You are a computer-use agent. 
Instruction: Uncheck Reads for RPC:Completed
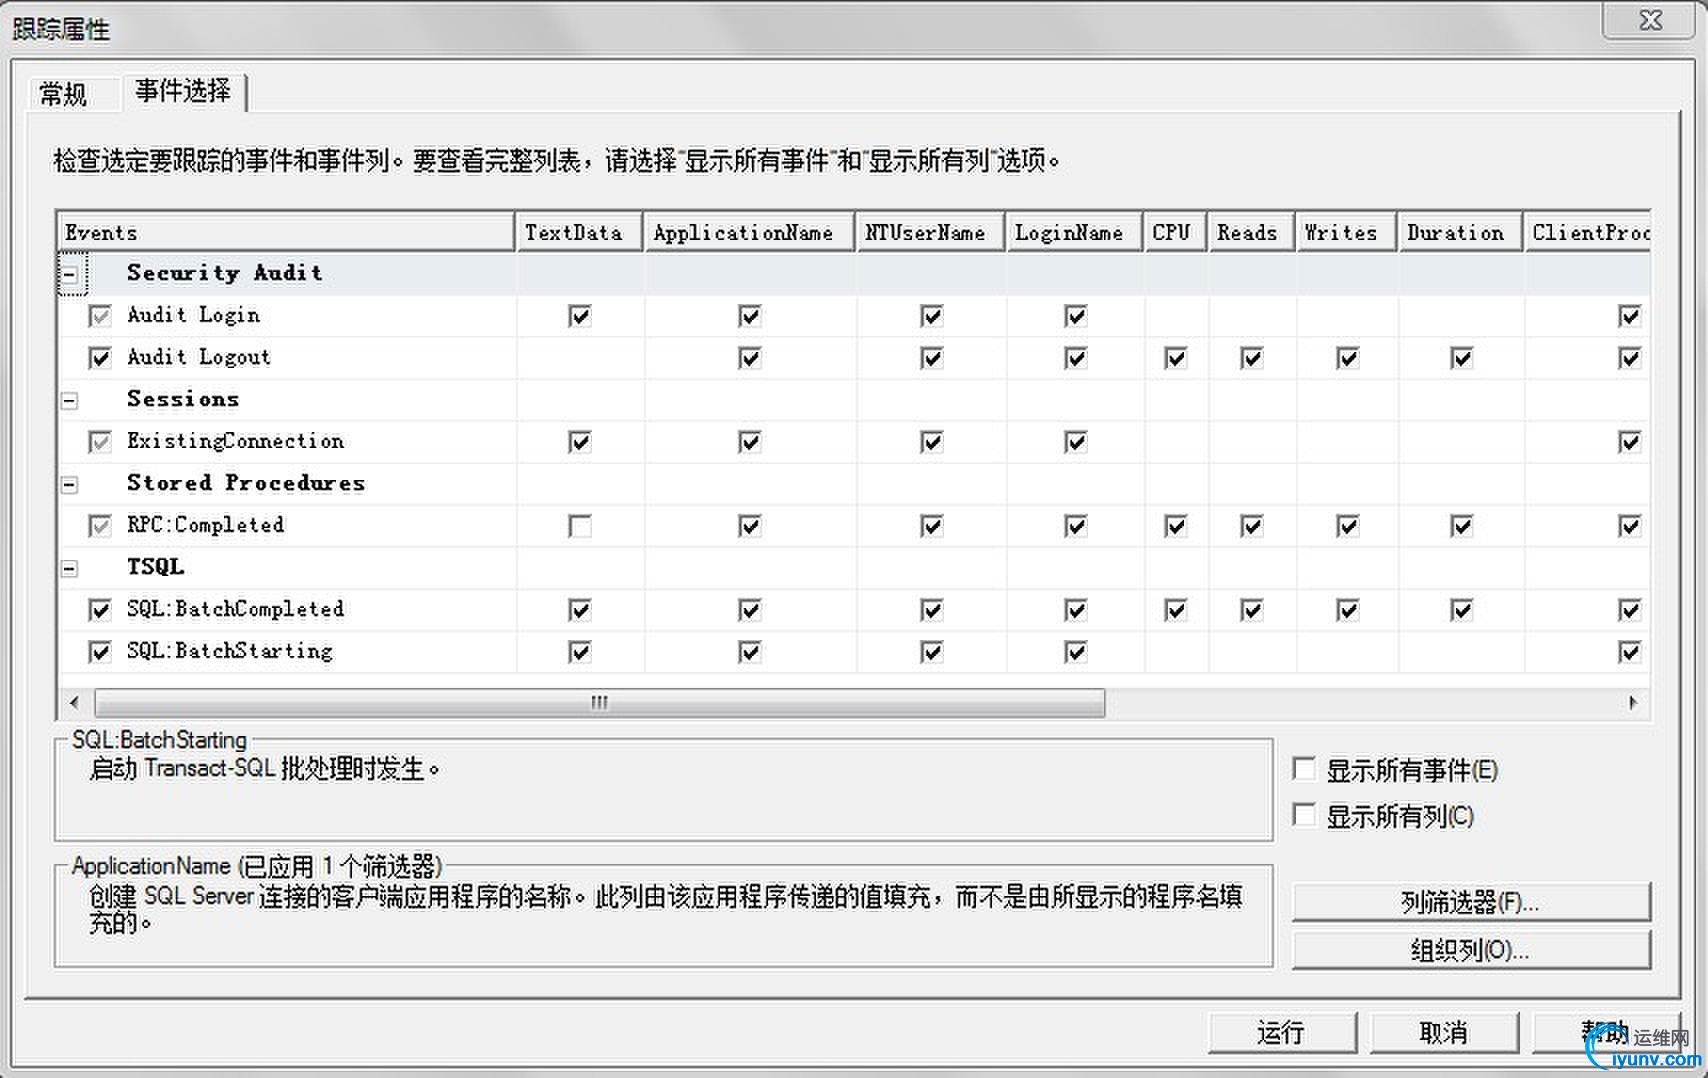[1252, 526]
